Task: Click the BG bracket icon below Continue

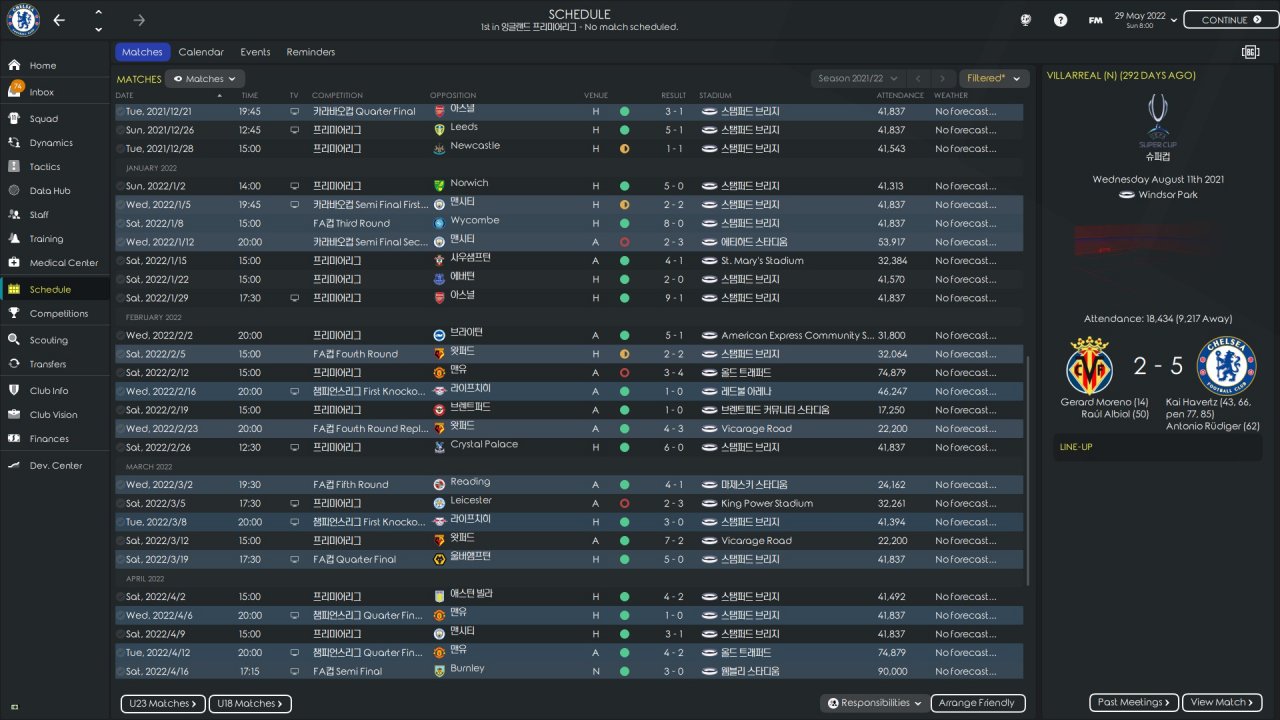Action: tap(1250, 52)
